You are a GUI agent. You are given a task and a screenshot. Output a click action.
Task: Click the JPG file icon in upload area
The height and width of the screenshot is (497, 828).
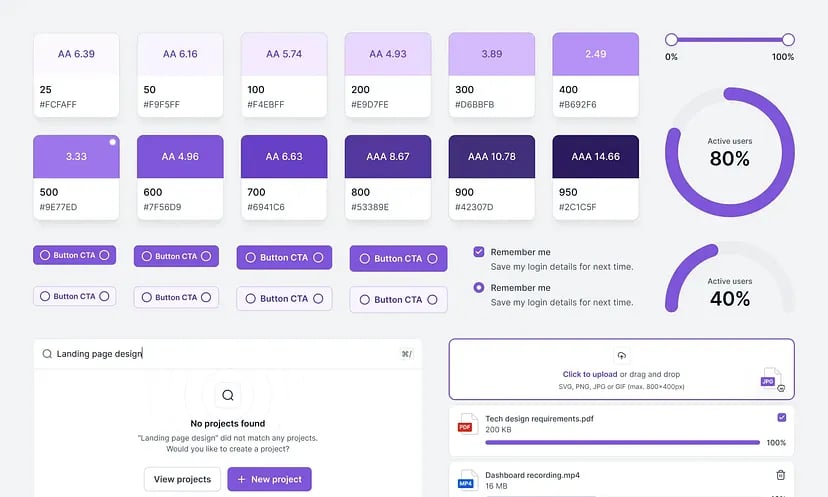tap(769, 379)
